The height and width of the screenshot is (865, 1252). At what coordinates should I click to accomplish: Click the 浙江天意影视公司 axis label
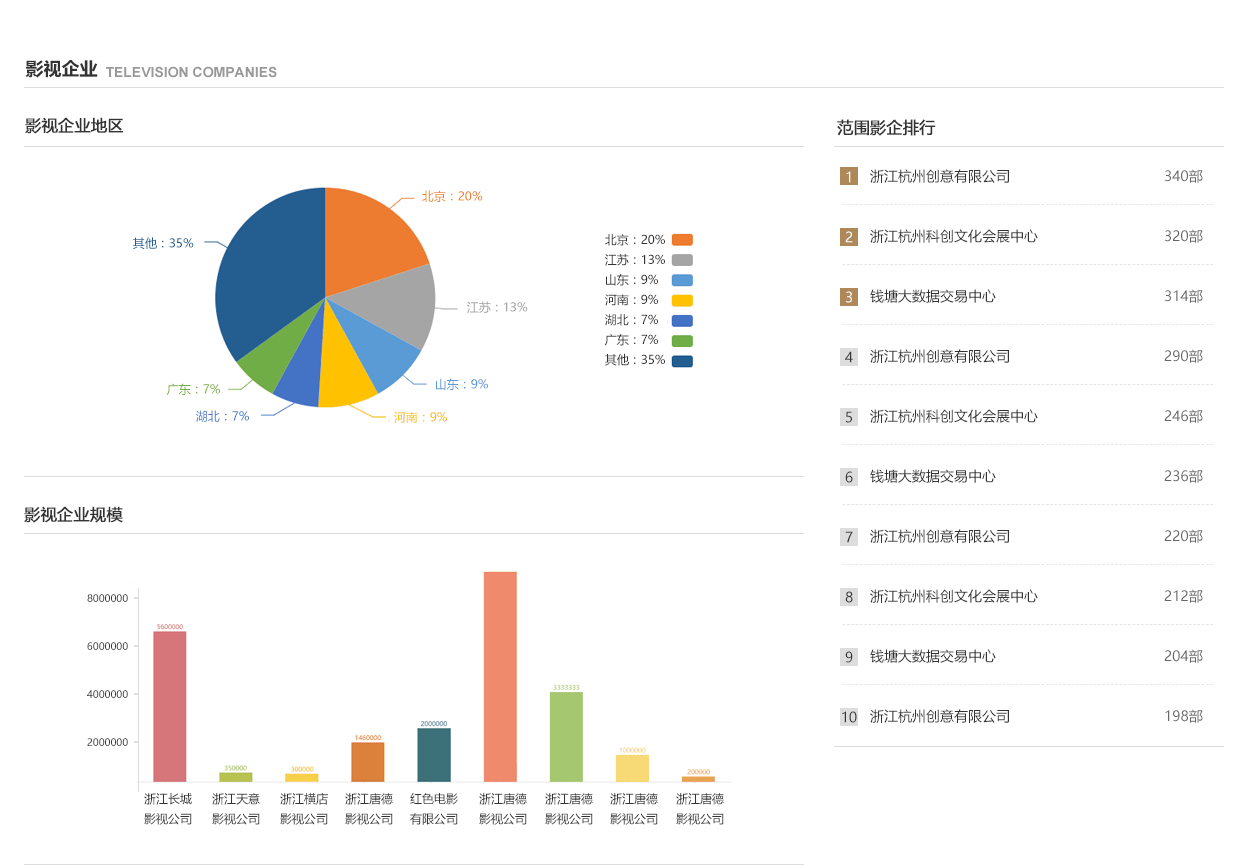click(236, 809)
